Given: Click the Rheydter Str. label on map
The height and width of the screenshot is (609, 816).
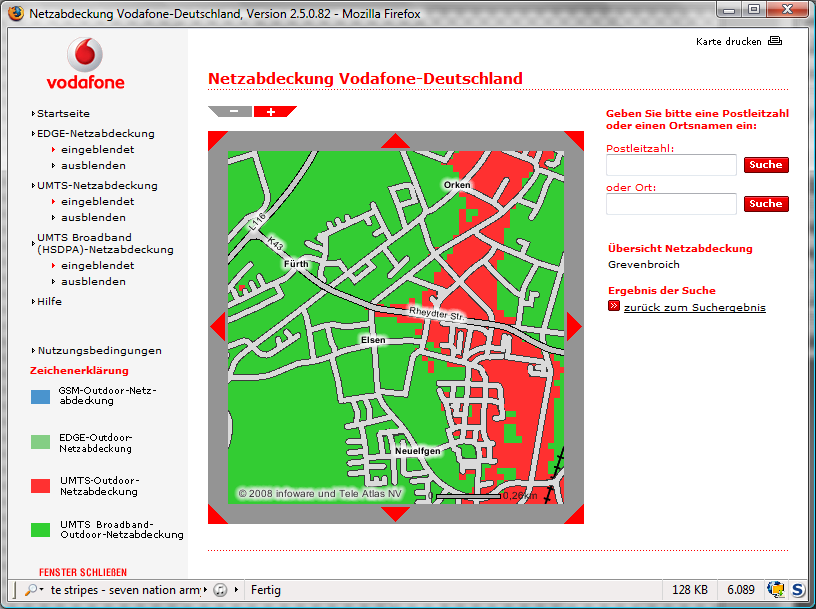Looking at the screenshot, I should (436, 313).
